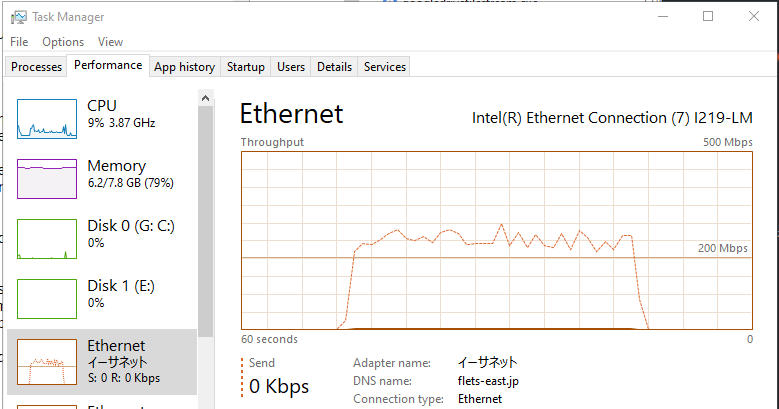Click the Task Manager title bar icon
Screen dimensions: 779x409
pyautogui.click(x=16, y=17)
